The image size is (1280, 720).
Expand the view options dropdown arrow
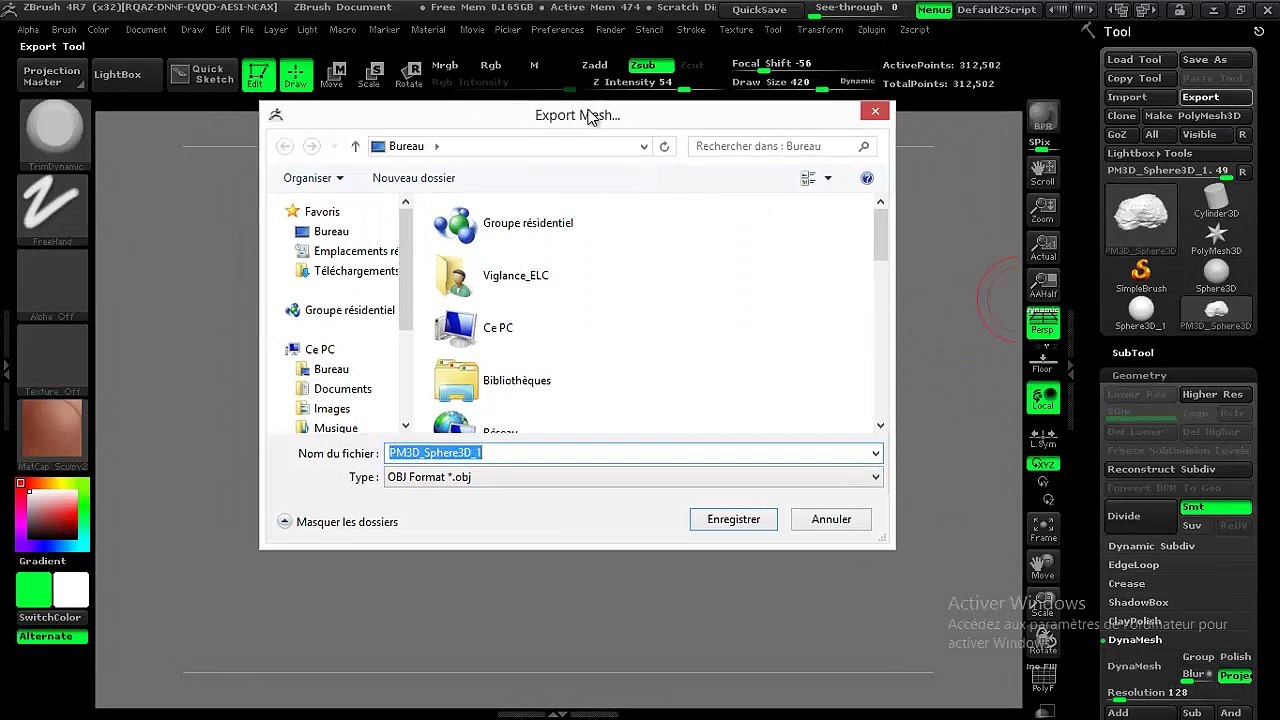(x=828, y=178)
